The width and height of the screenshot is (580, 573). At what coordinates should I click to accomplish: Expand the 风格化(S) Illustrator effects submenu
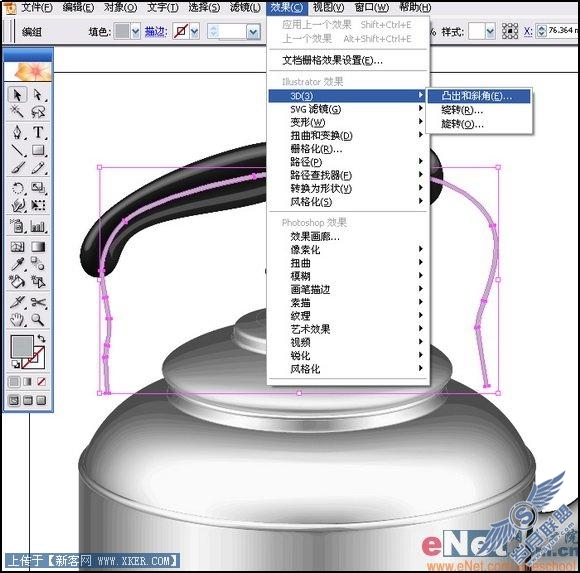[348, 202]
